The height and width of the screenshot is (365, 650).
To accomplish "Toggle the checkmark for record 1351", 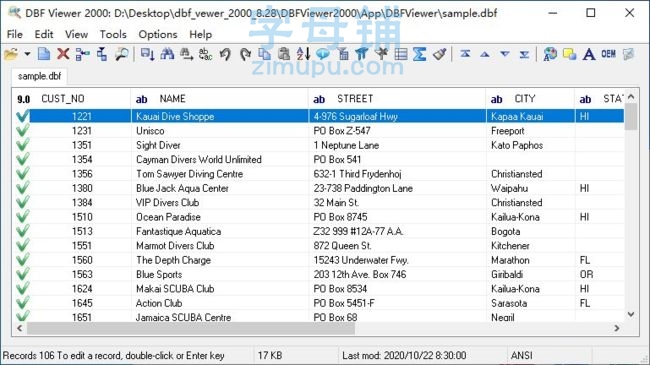I will tap(23, 145).
